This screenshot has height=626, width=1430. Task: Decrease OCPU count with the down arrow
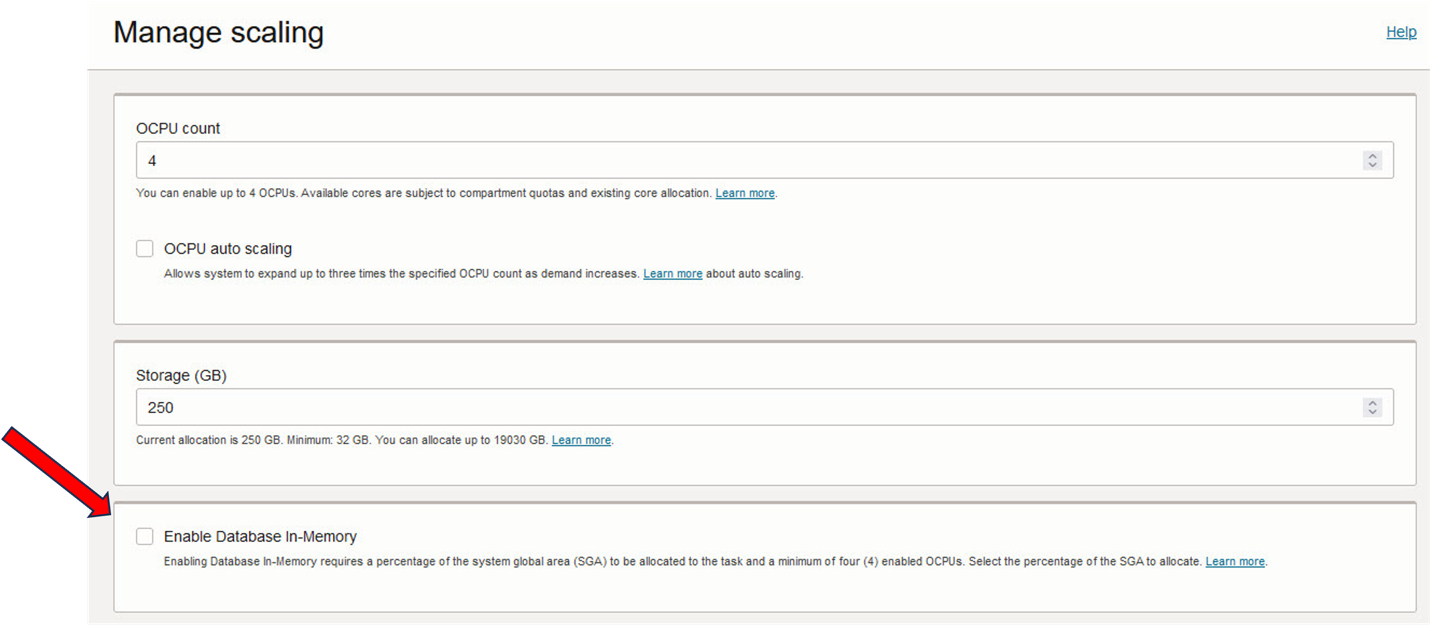[x=1372, y=165]
